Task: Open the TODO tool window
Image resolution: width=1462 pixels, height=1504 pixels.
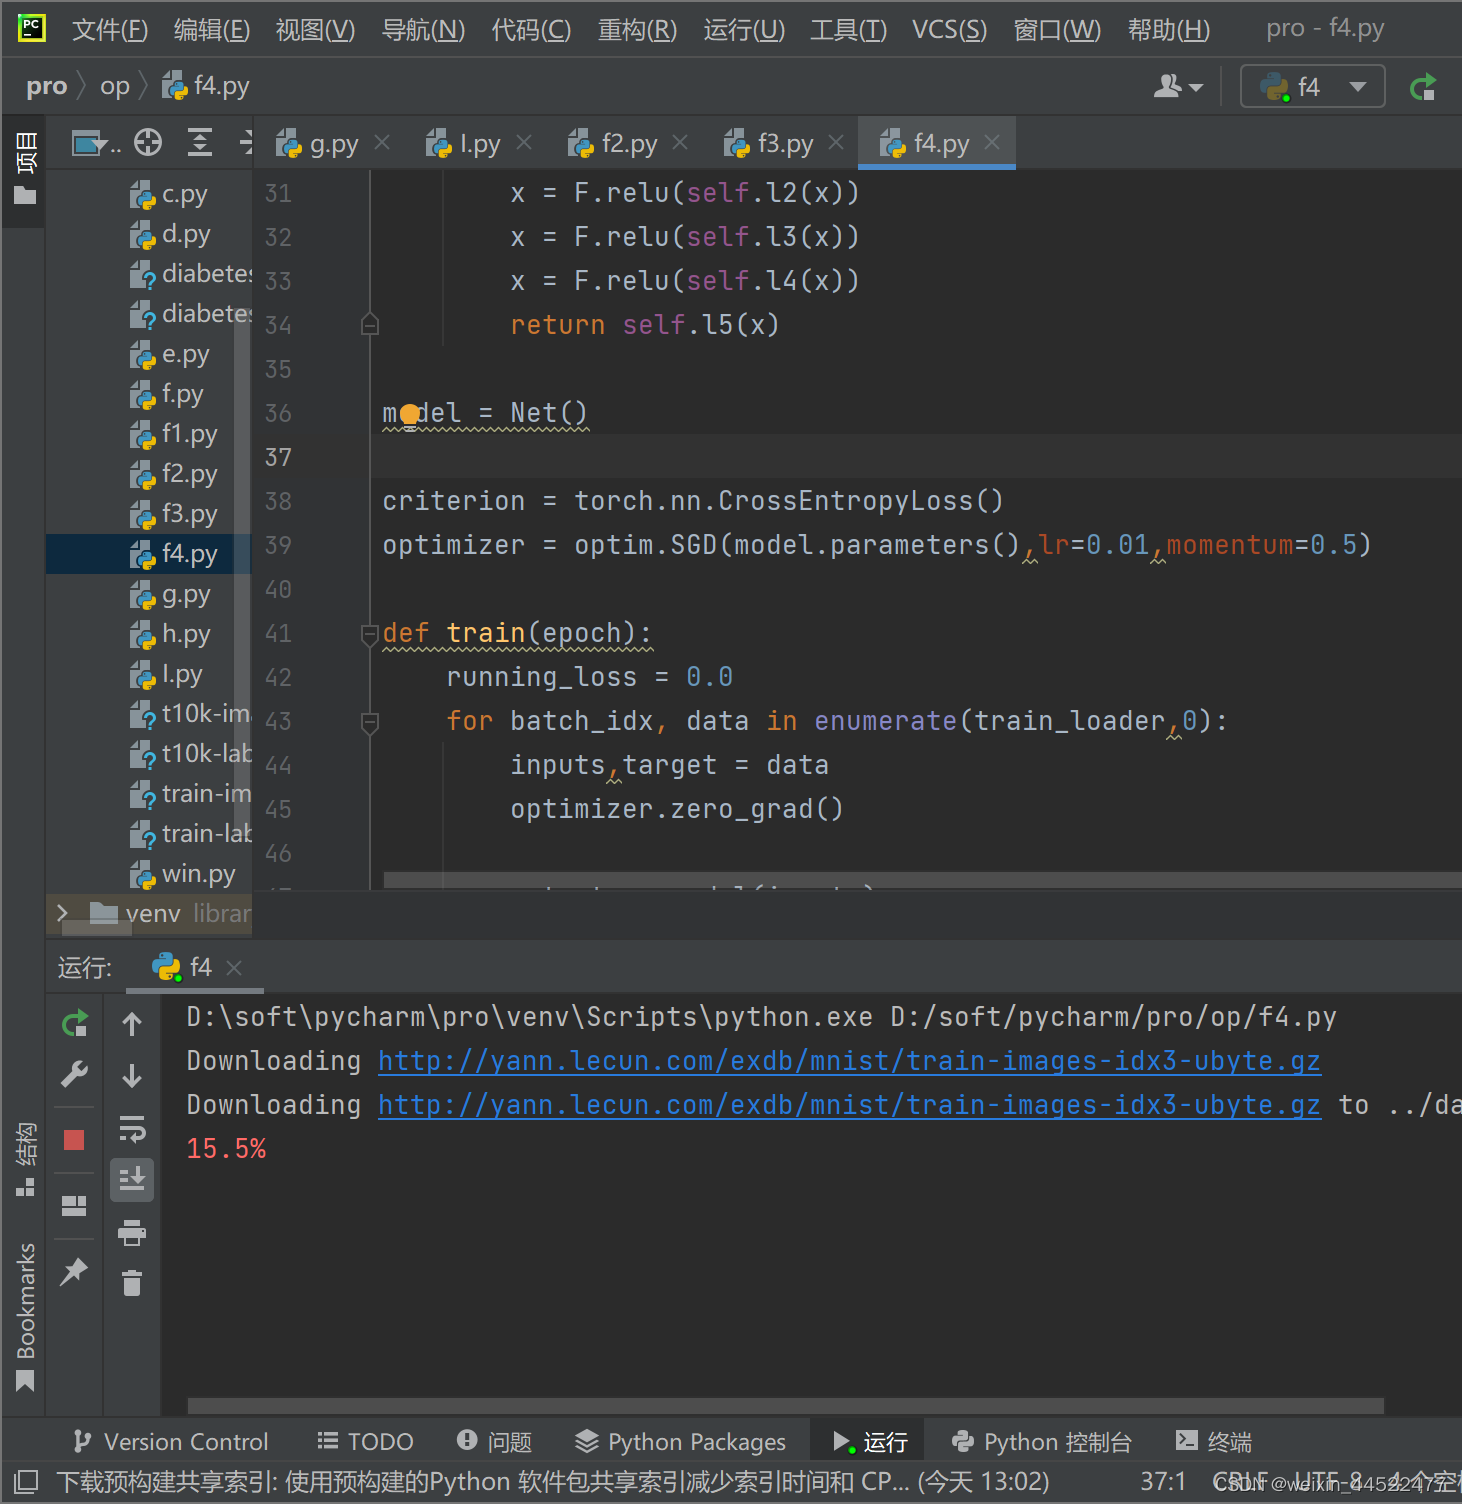Action: [x=365, y=1442]
